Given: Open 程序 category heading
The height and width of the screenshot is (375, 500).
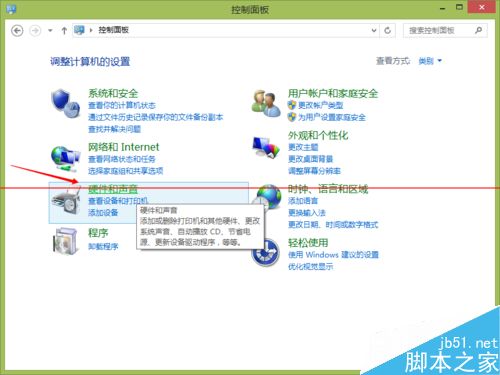Looking at the screenshot, I should click(x=98, y=233).
